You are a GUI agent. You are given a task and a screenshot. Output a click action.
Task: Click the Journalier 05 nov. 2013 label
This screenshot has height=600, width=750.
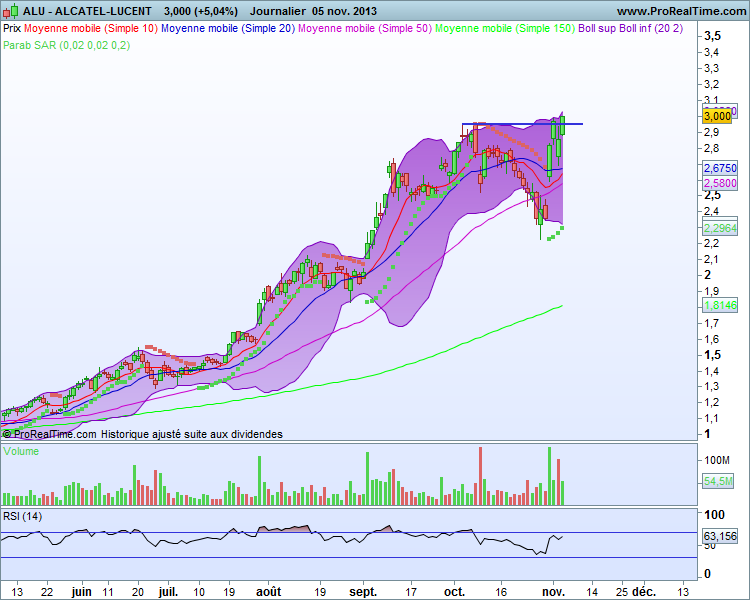coord(313,11)
